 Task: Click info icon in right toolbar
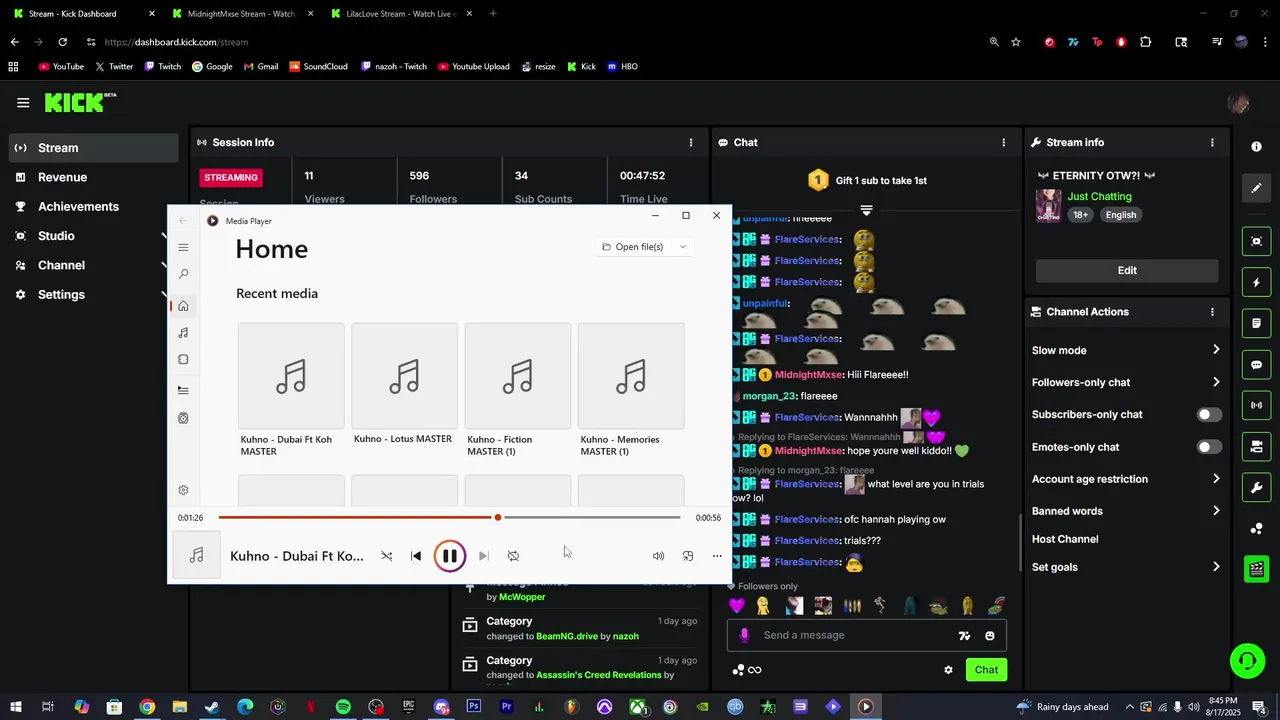click(x=1257, y=147)
